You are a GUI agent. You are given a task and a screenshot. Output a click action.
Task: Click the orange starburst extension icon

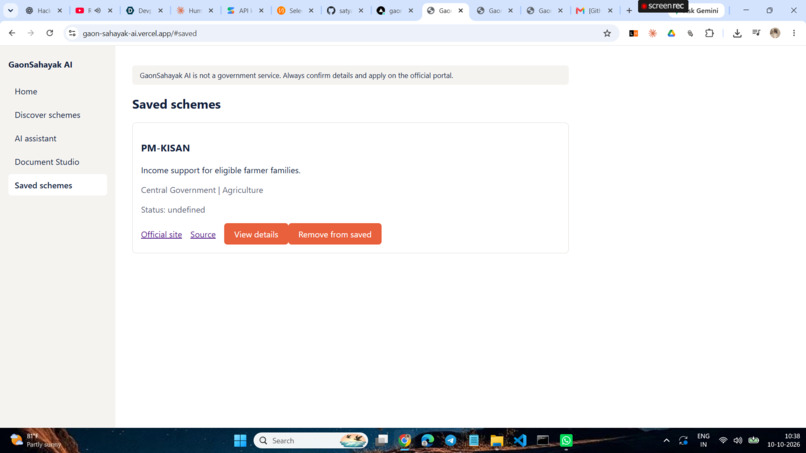click(x=652, y=33)
